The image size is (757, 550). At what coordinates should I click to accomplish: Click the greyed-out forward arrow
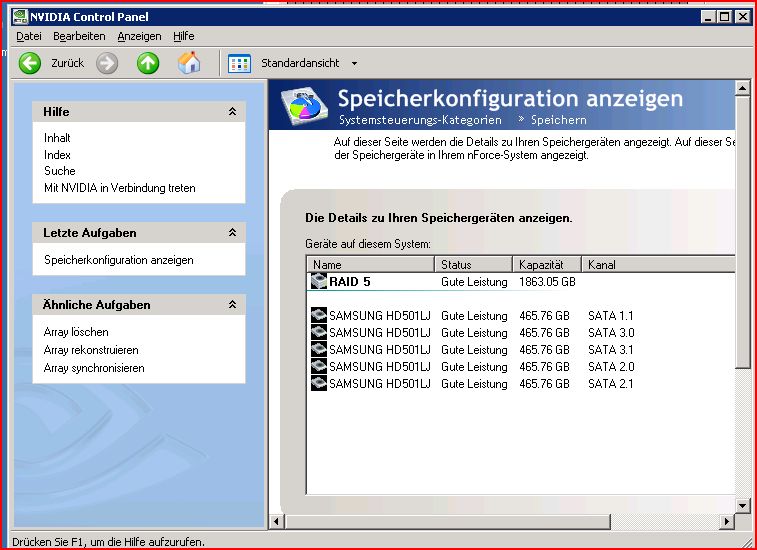coord(107,63)
